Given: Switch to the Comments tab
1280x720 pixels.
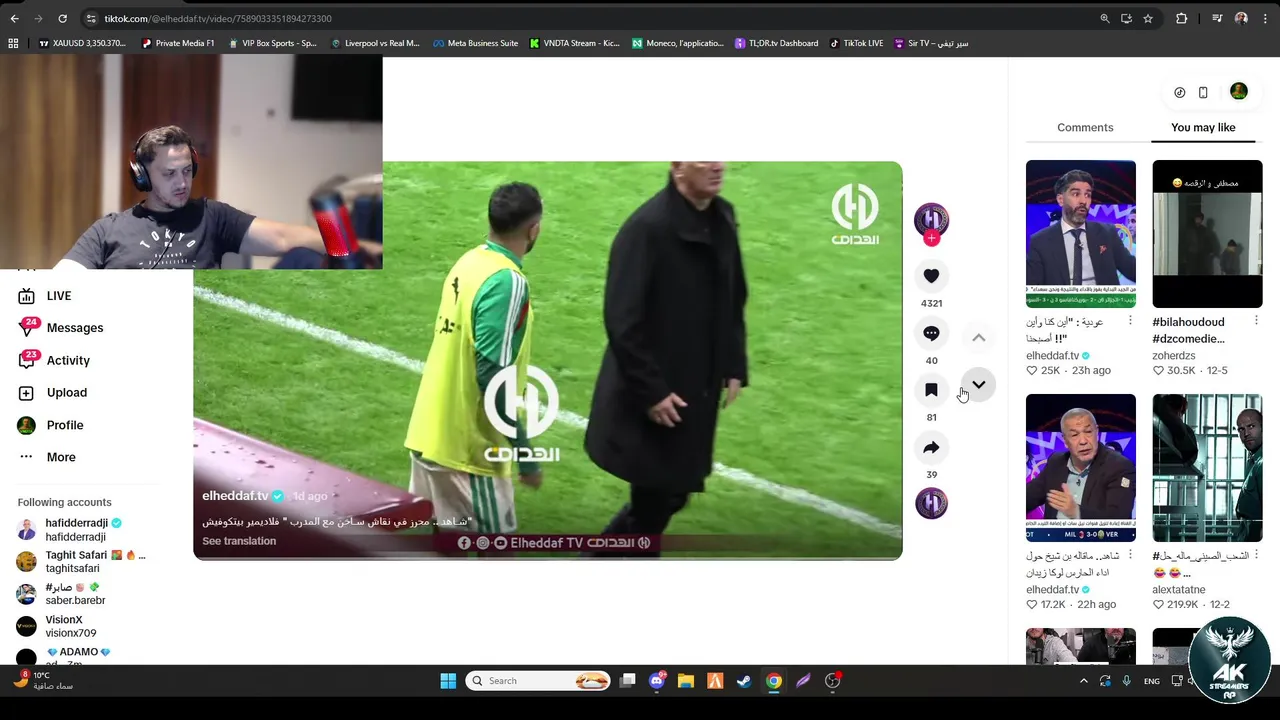Looking at the screenshot, I should tap(1085, 127).
